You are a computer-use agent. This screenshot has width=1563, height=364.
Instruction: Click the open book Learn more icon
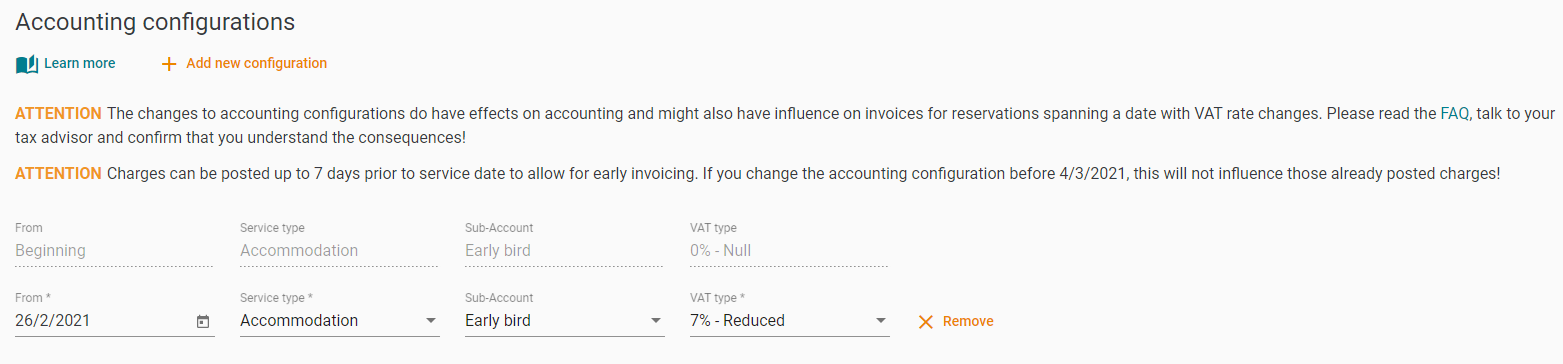[27, 64]
